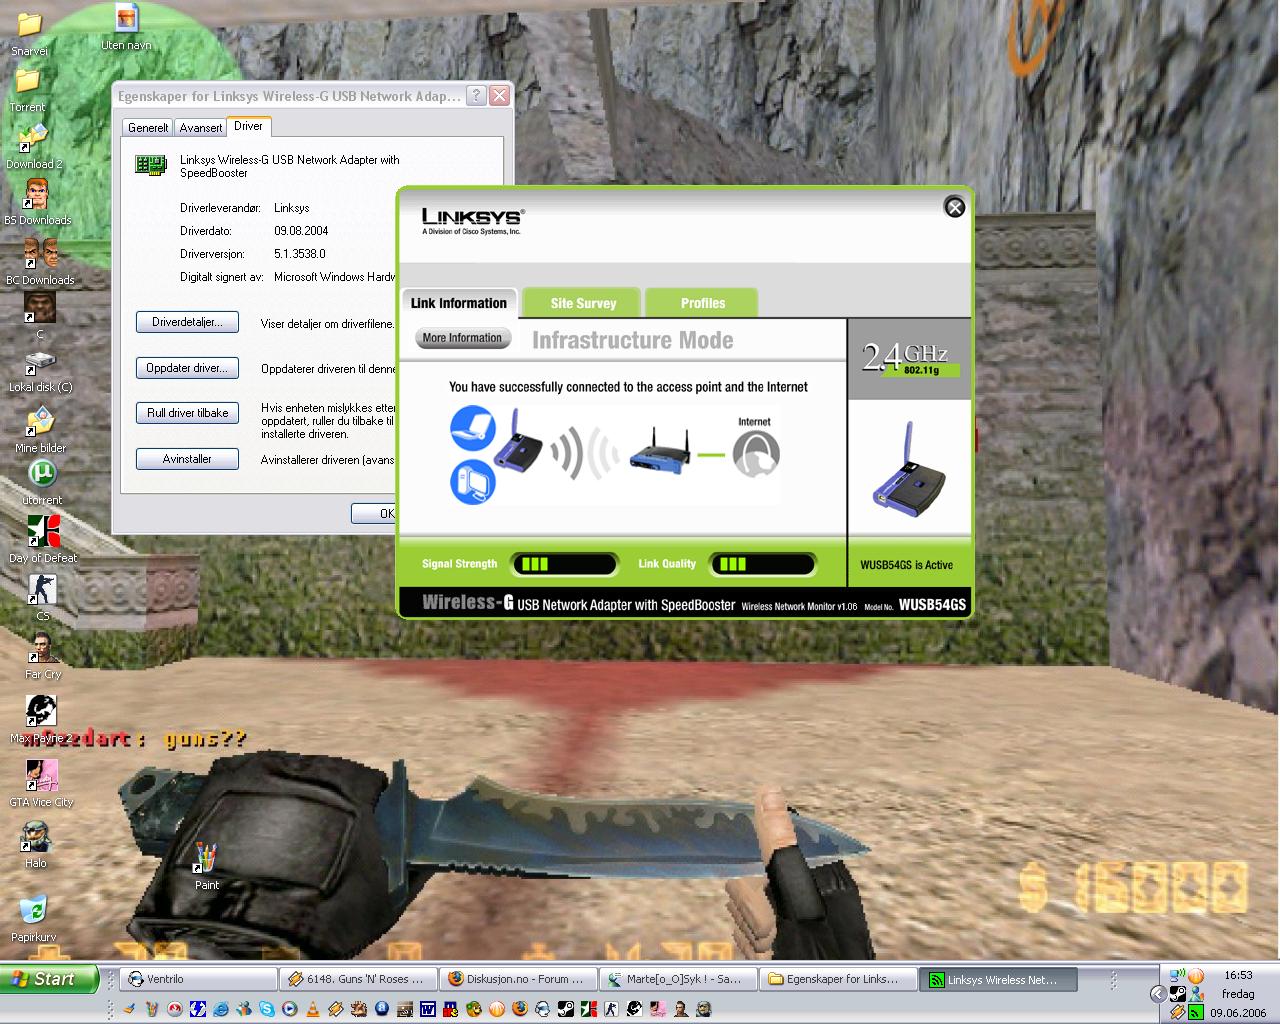1280x1024 pixels.
Task: Click the Rull driver tilbake button
Action: (x=187, y=413)
